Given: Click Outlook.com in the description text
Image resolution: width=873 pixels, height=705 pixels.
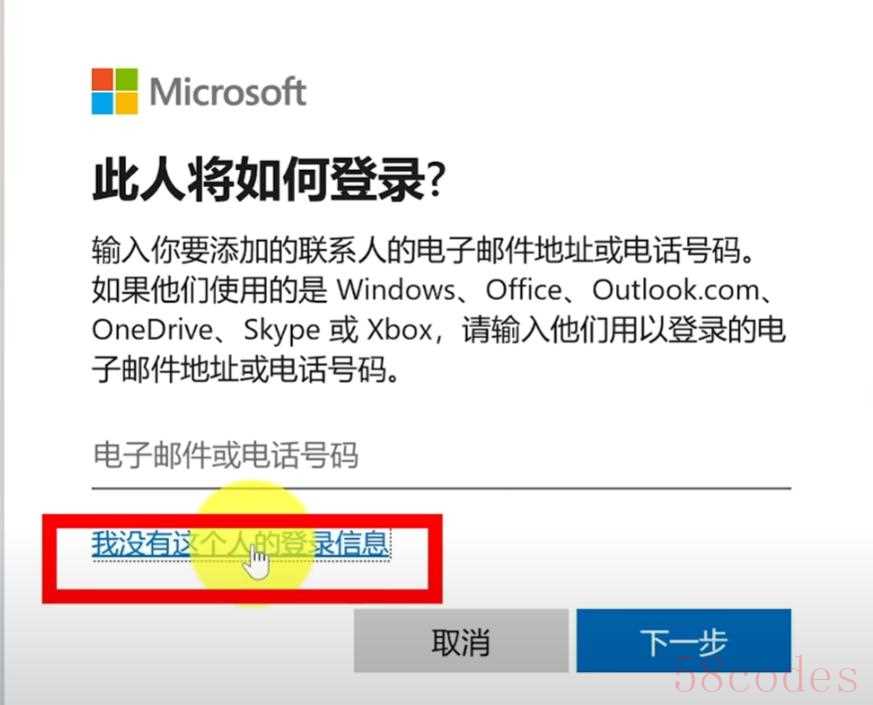Looking at the screenshot, I should (x=675, y=290).
